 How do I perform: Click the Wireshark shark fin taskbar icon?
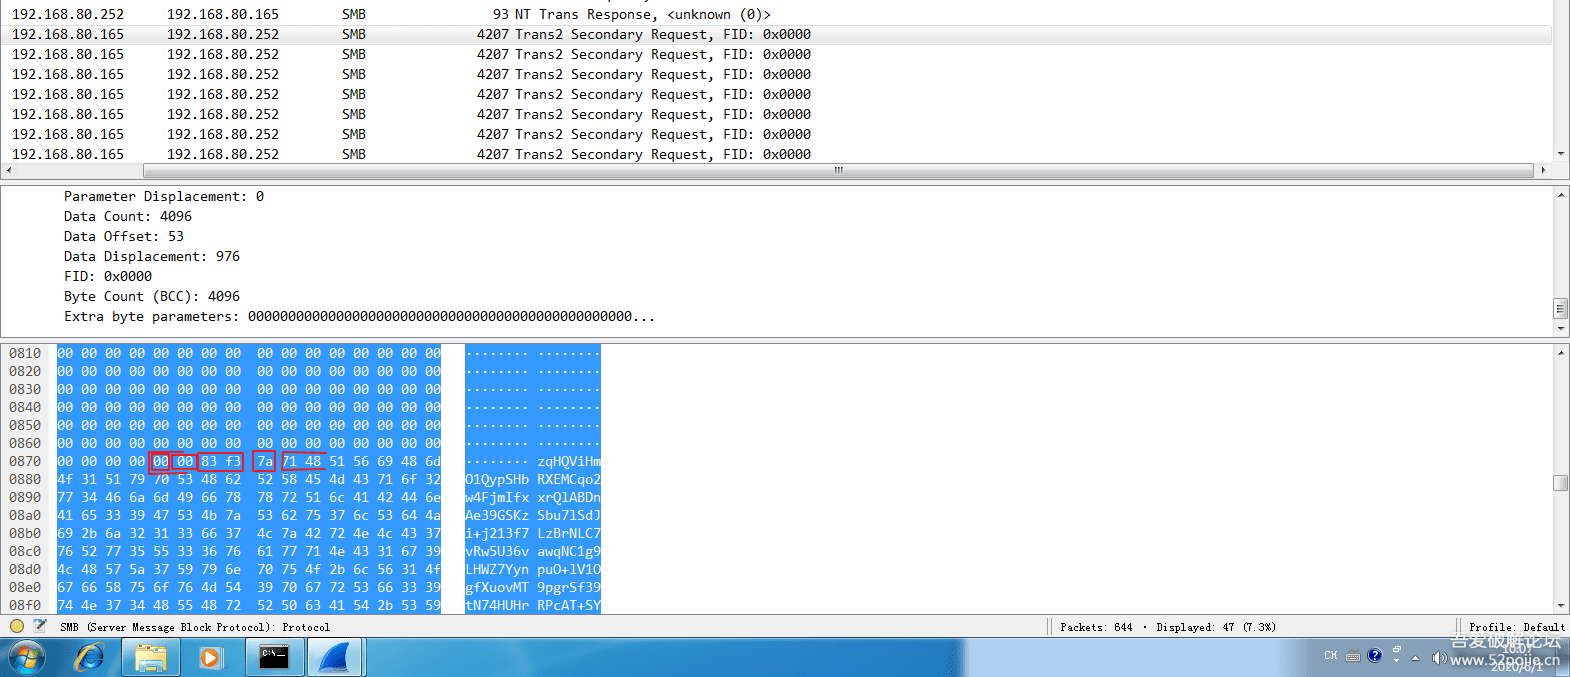point(334,658)
